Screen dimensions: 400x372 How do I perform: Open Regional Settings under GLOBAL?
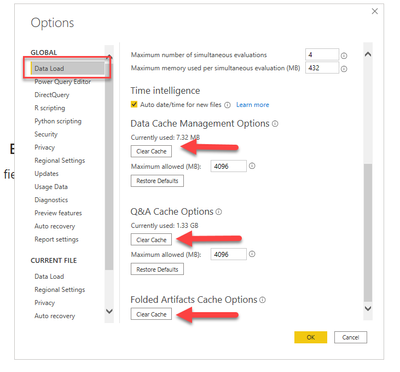pyautogui.click(x=60, y=161)
